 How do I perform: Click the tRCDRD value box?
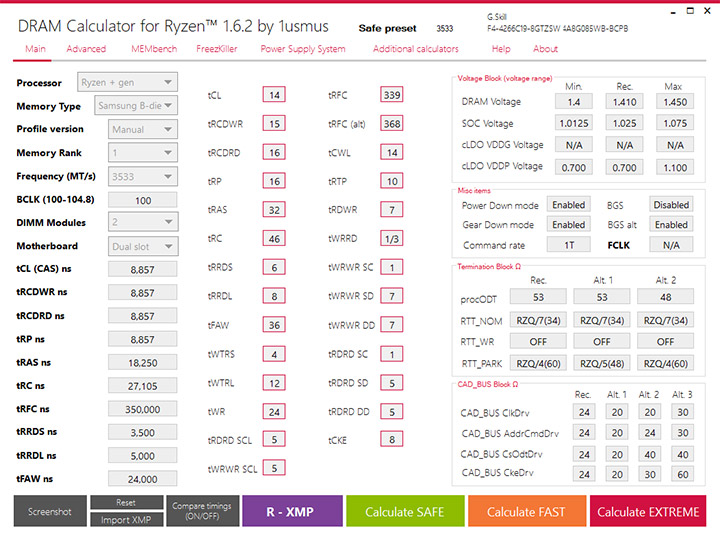click(274, 152)
